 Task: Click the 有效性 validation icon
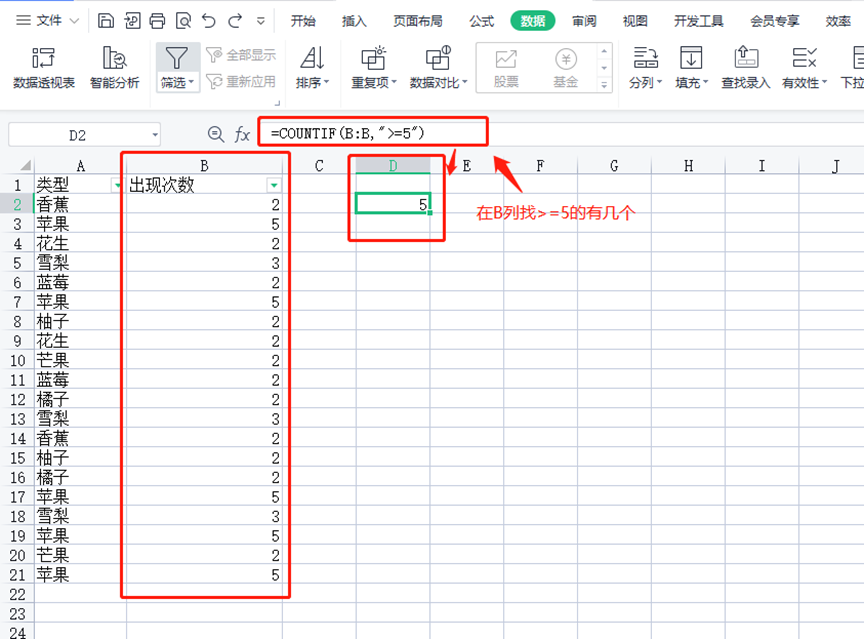pyautogui.click(x=804, y=57)
